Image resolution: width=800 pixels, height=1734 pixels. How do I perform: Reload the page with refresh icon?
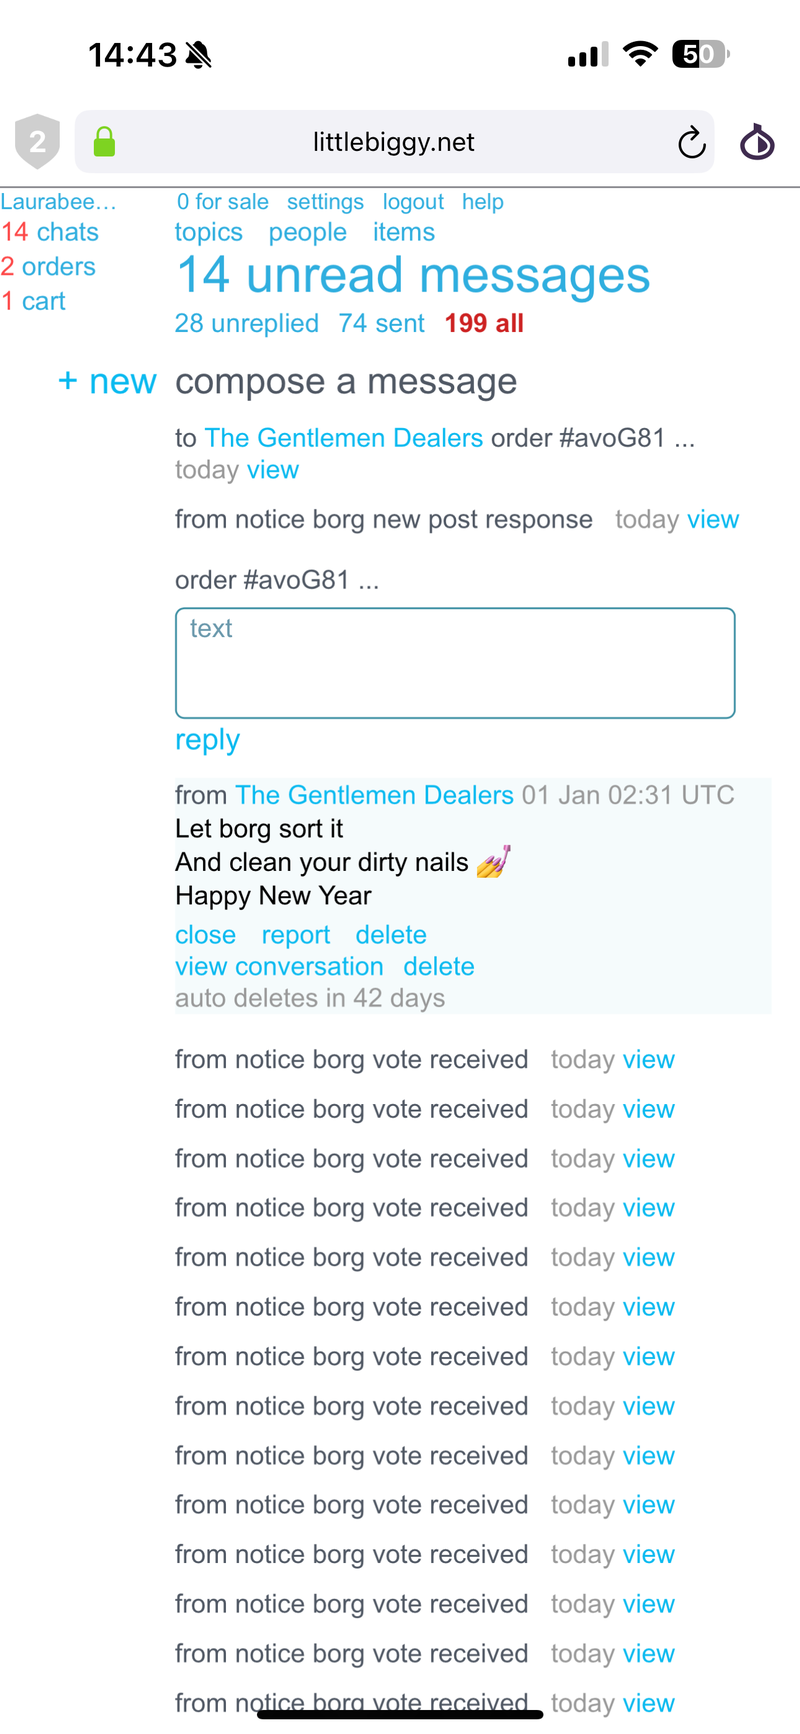(691, 143)
